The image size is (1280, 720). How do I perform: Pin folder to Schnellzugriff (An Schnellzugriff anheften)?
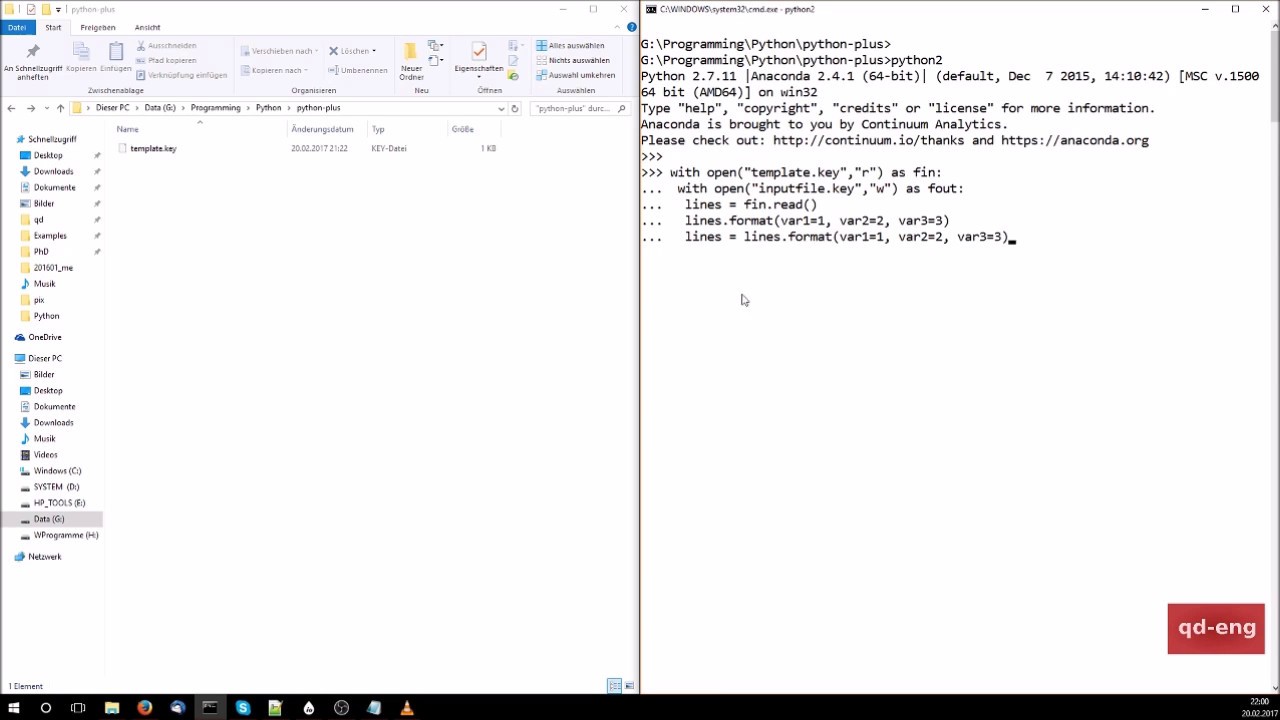(x=32, y=61)
